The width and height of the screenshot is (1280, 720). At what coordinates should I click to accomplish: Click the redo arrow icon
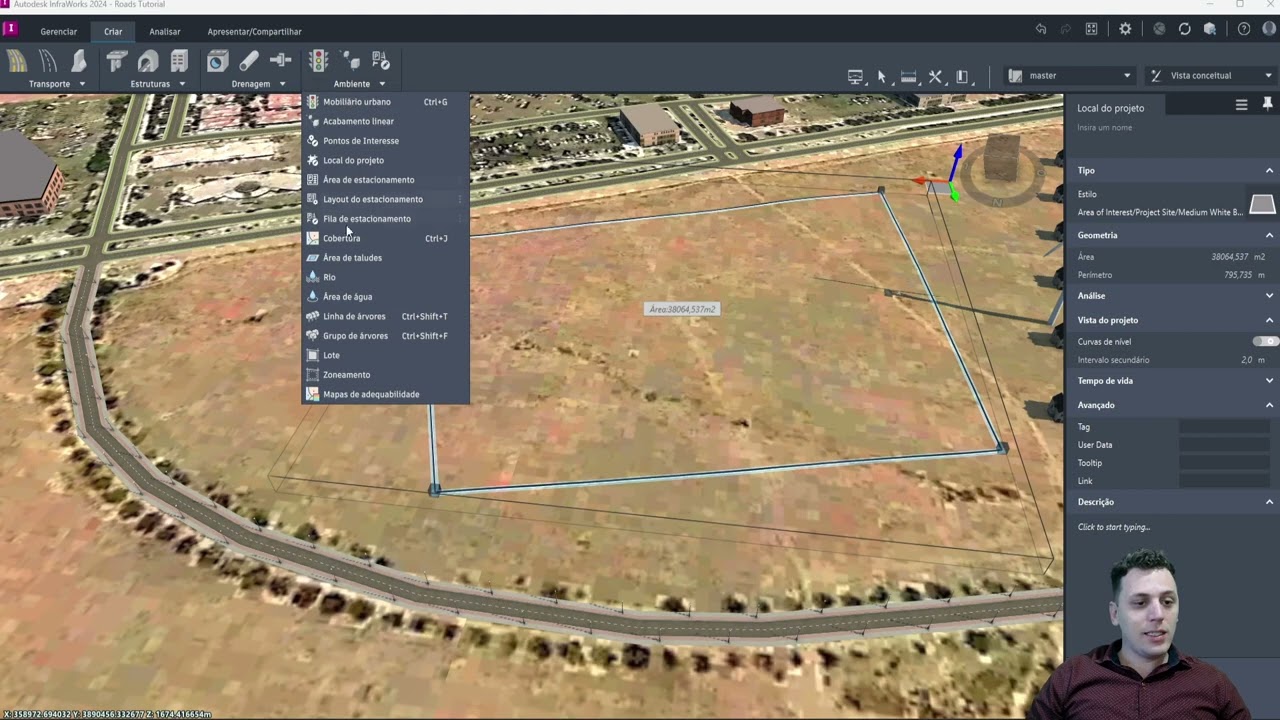click(x=1066, y=29)
